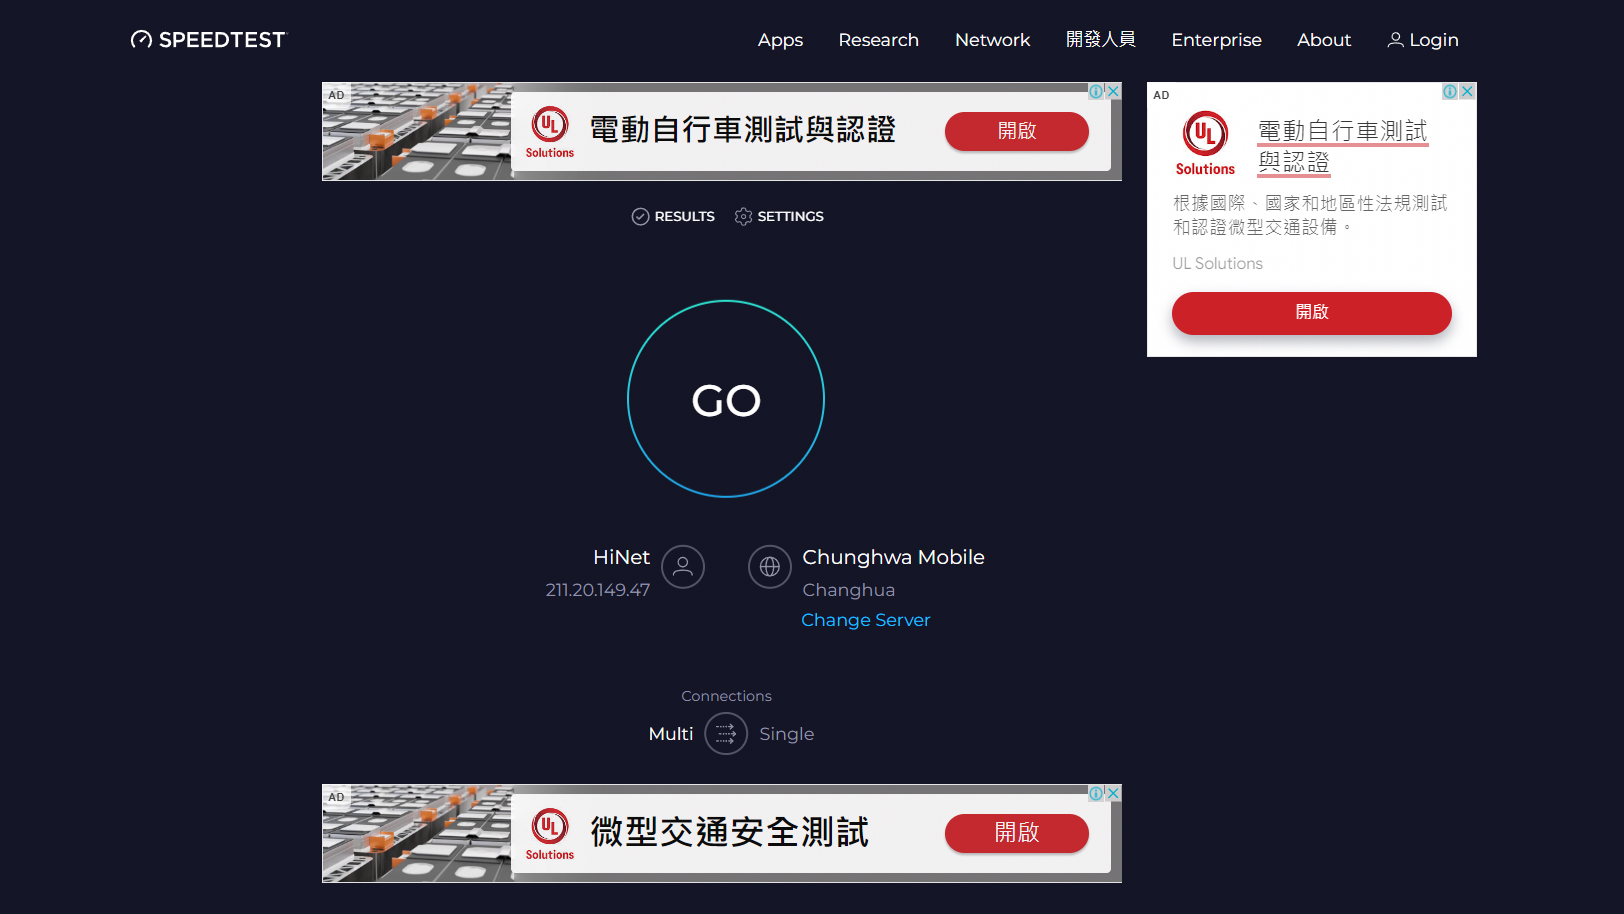
Task: Open the About menu
Action: tap(1324, 40)
